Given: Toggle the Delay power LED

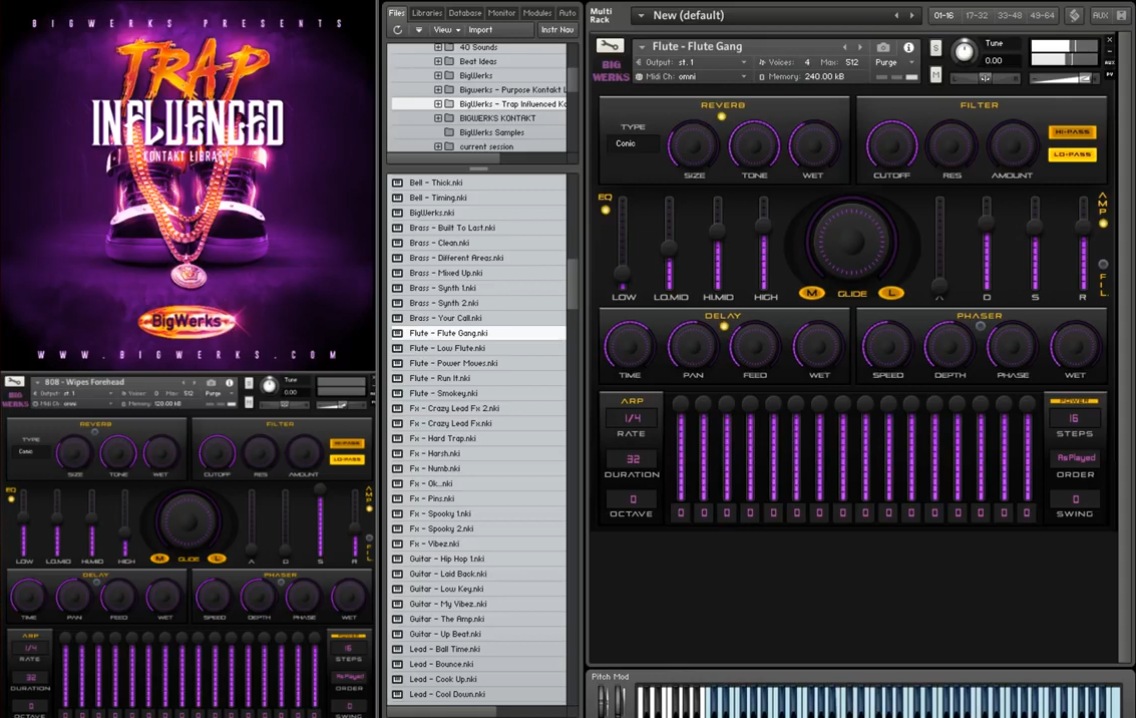Looking at the screenshot, I should click(x=724, y=327).
